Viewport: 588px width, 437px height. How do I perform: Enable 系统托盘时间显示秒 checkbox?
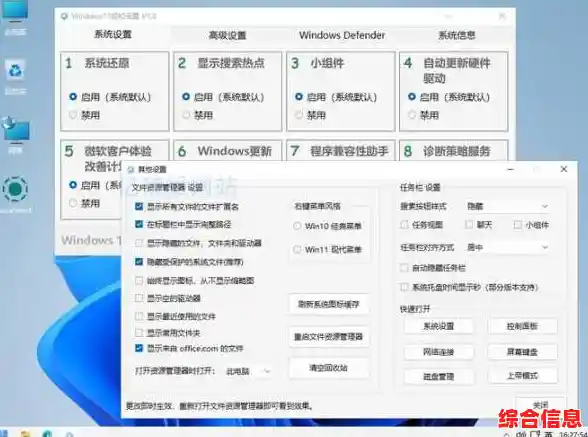[x=404, y=287]
